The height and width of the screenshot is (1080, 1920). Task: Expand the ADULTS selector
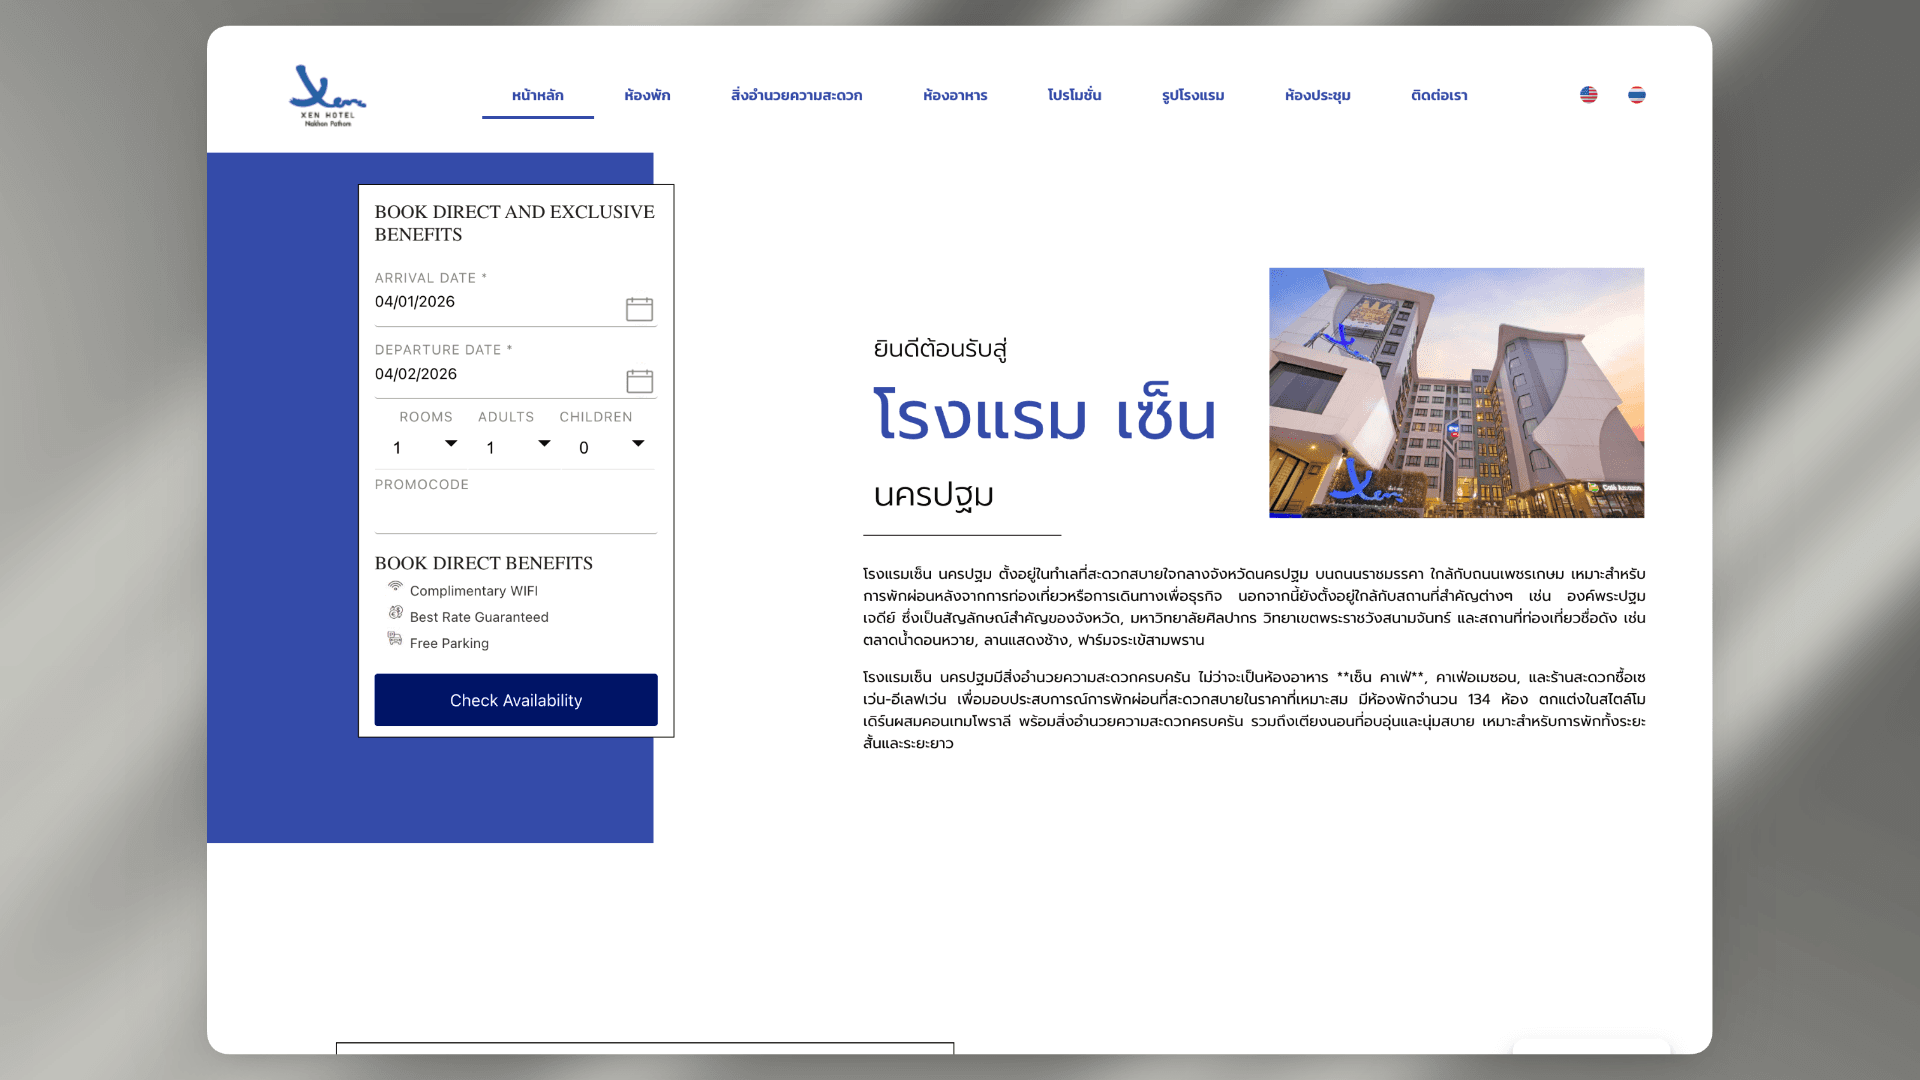543,446
